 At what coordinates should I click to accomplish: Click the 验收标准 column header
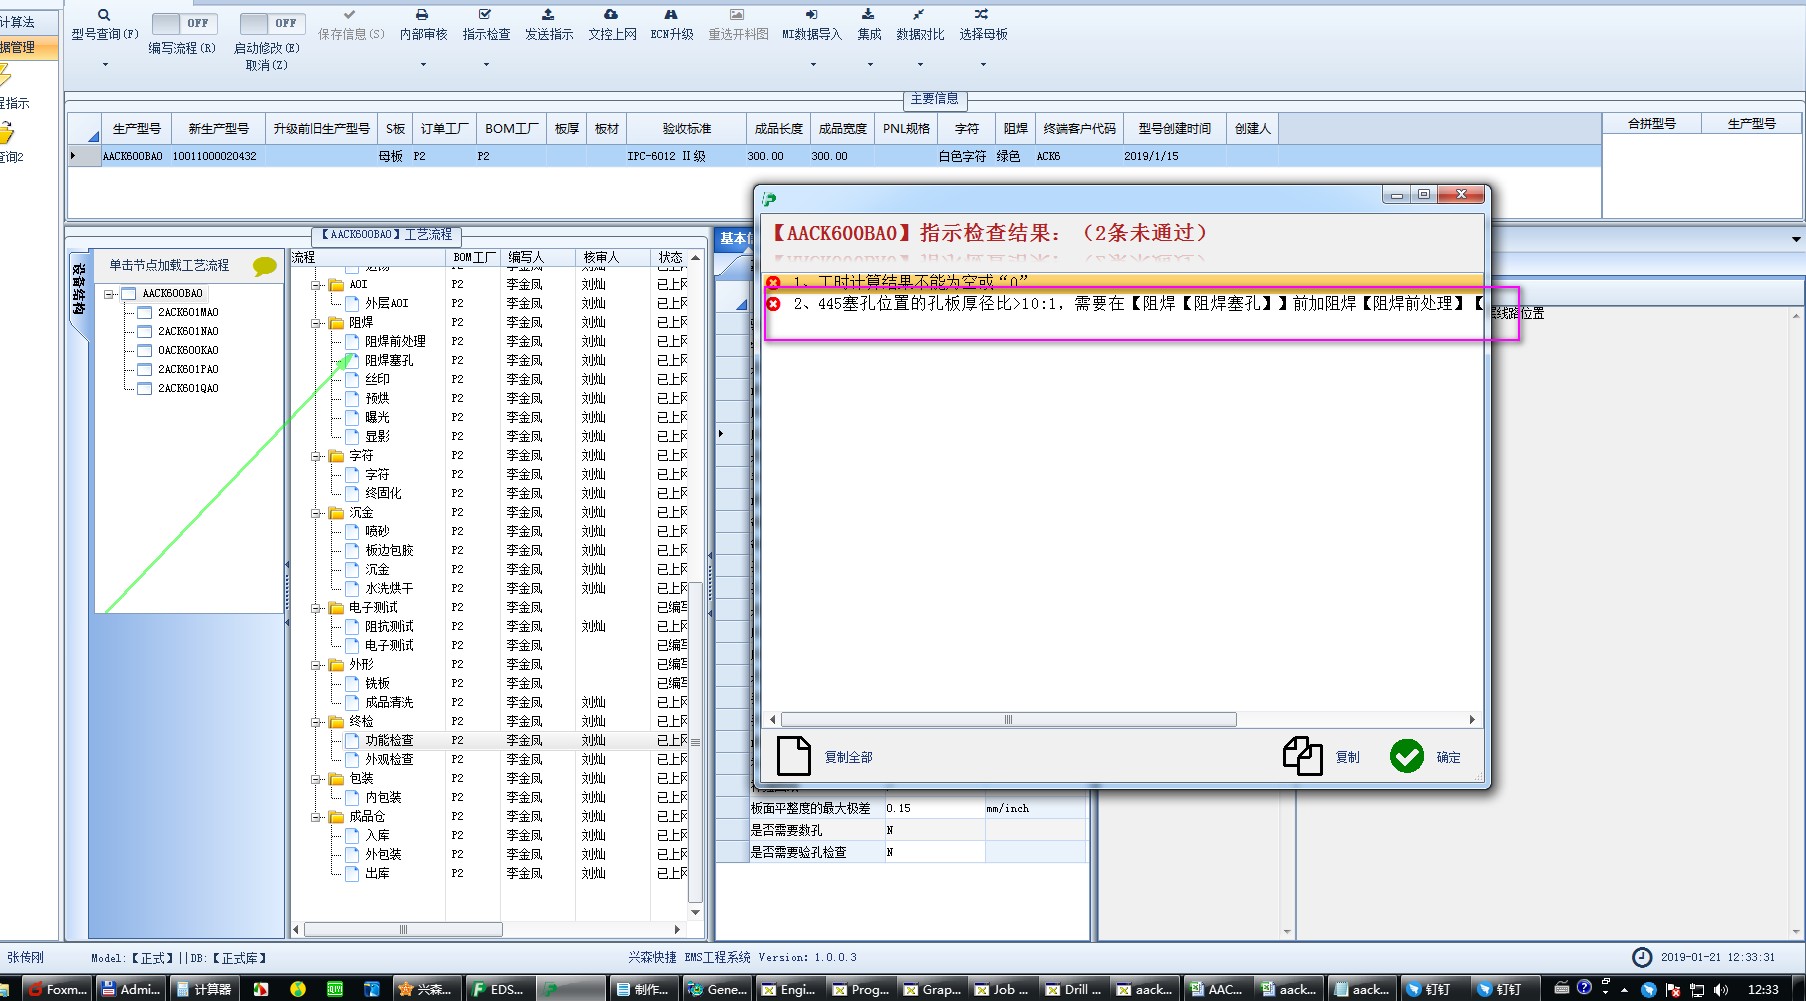click(686, 129)
